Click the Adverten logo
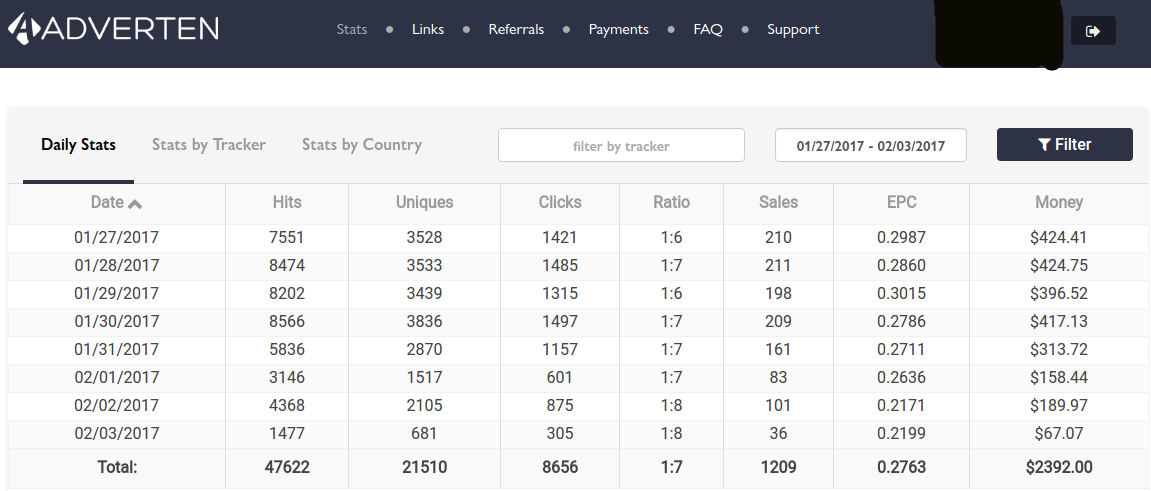 click(113, 28)
